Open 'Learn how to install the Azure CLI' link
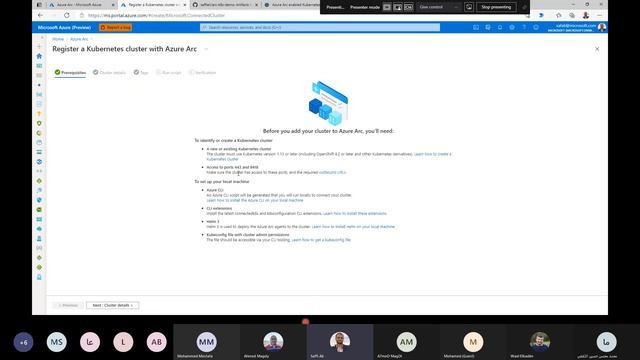 [x=255, y=200]
